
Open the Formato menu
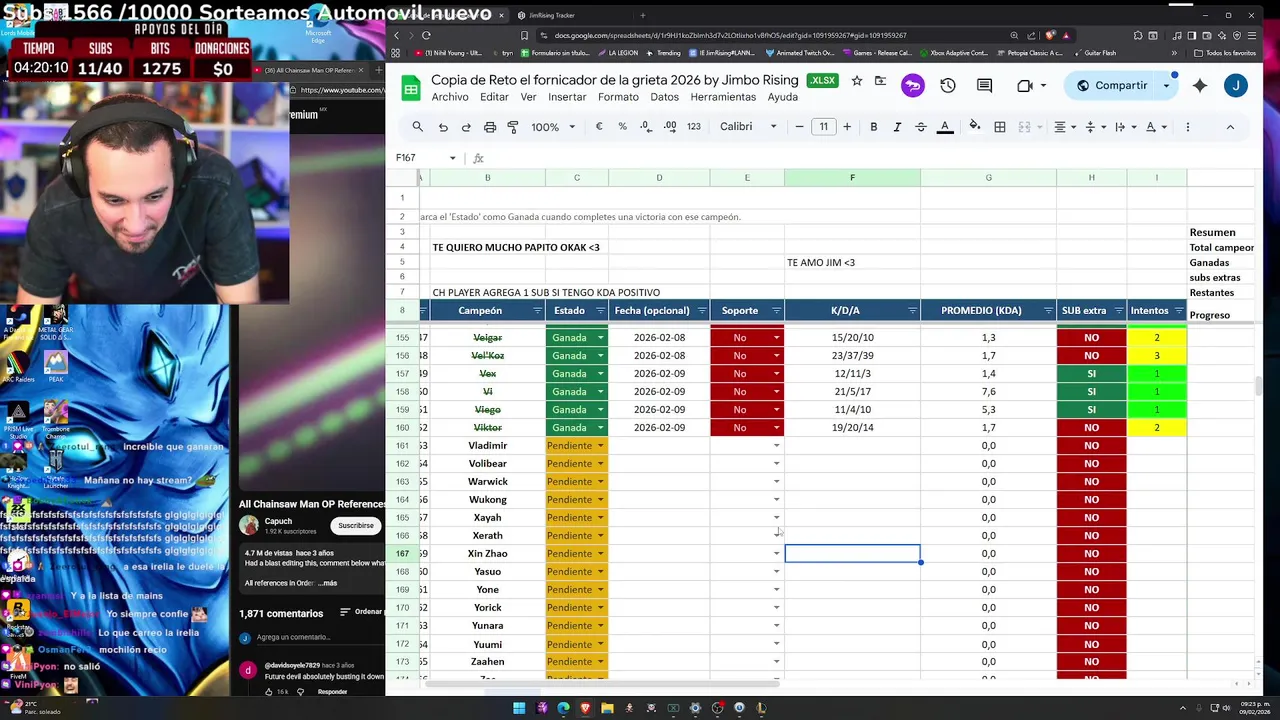coord(618,97)
